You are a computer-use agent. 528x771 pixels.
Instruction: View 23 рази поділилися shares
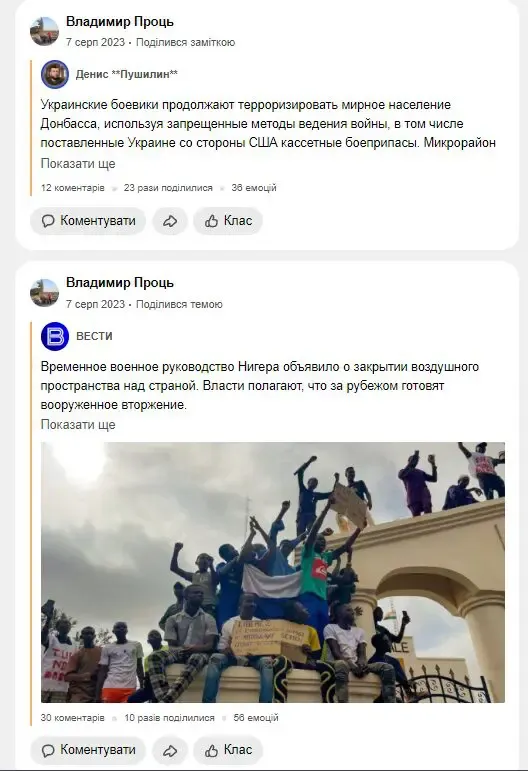tap(168, 188)
